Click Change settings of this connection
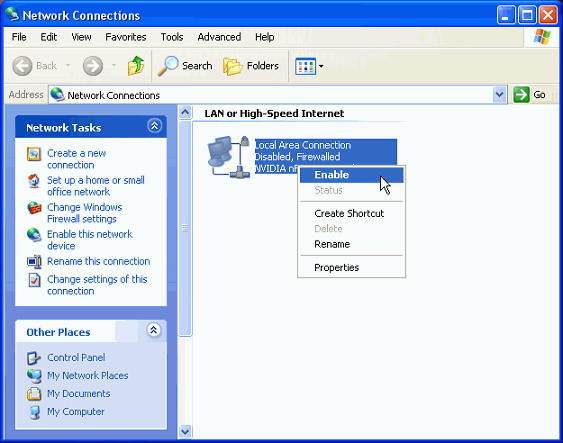The image size is (563, 443). pos(97,285)
